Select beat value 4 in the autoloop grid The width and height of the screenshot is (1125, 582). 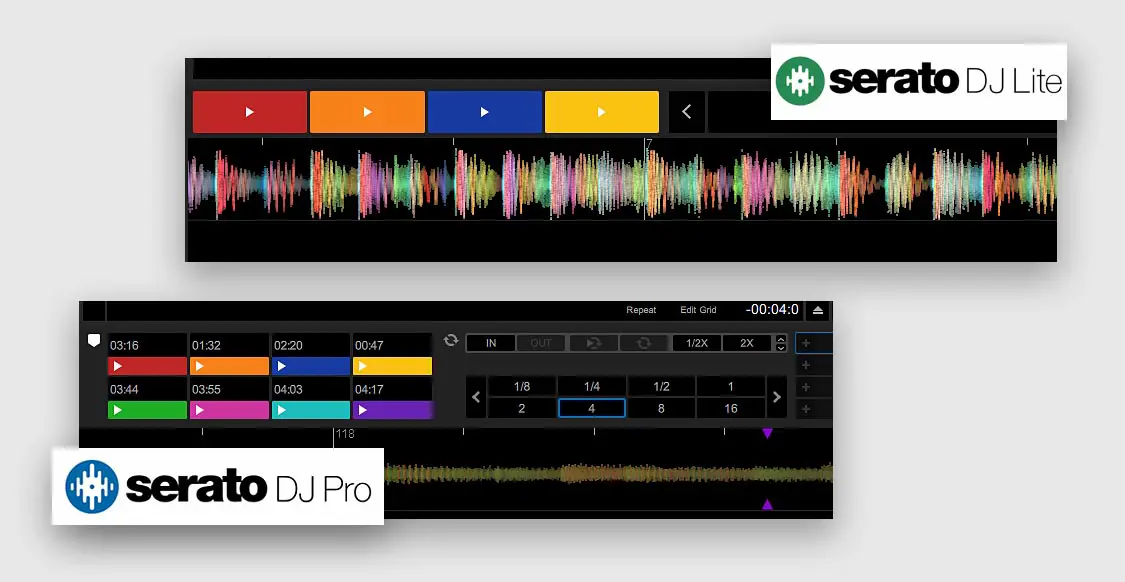click(592, 407)
